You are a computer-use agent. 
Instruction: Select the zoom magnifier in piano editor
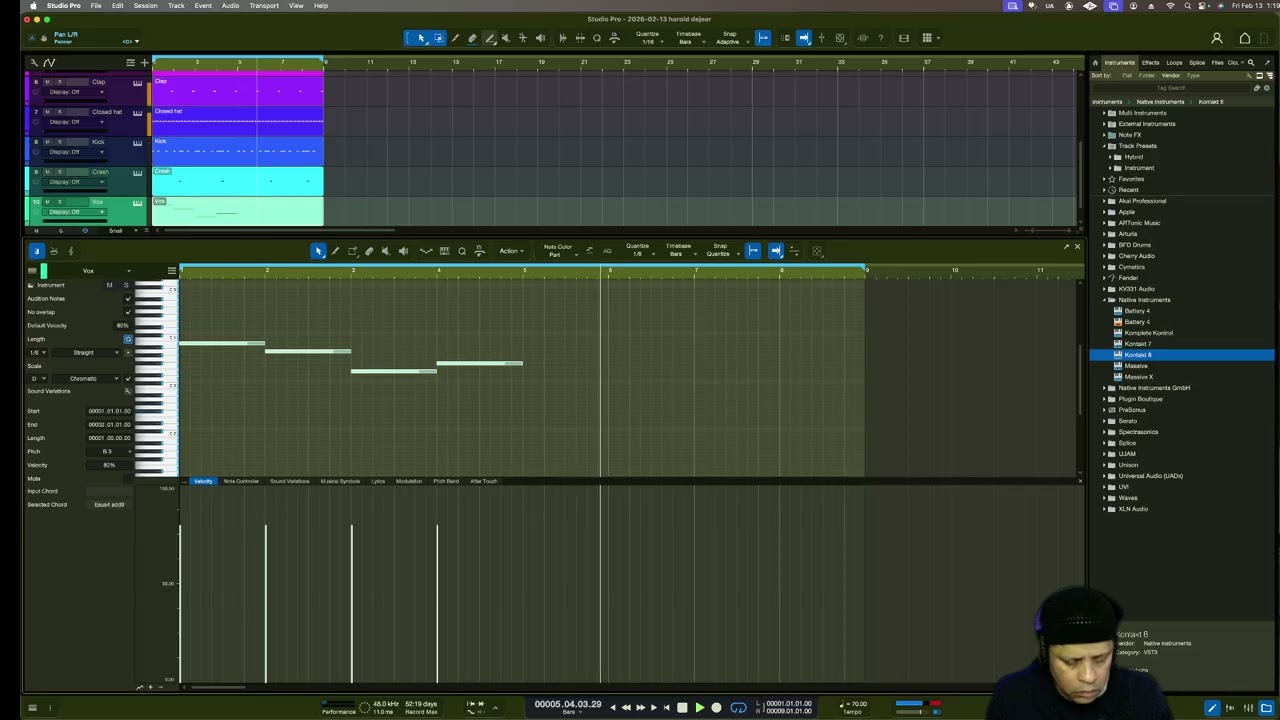[x=462, y=251]
